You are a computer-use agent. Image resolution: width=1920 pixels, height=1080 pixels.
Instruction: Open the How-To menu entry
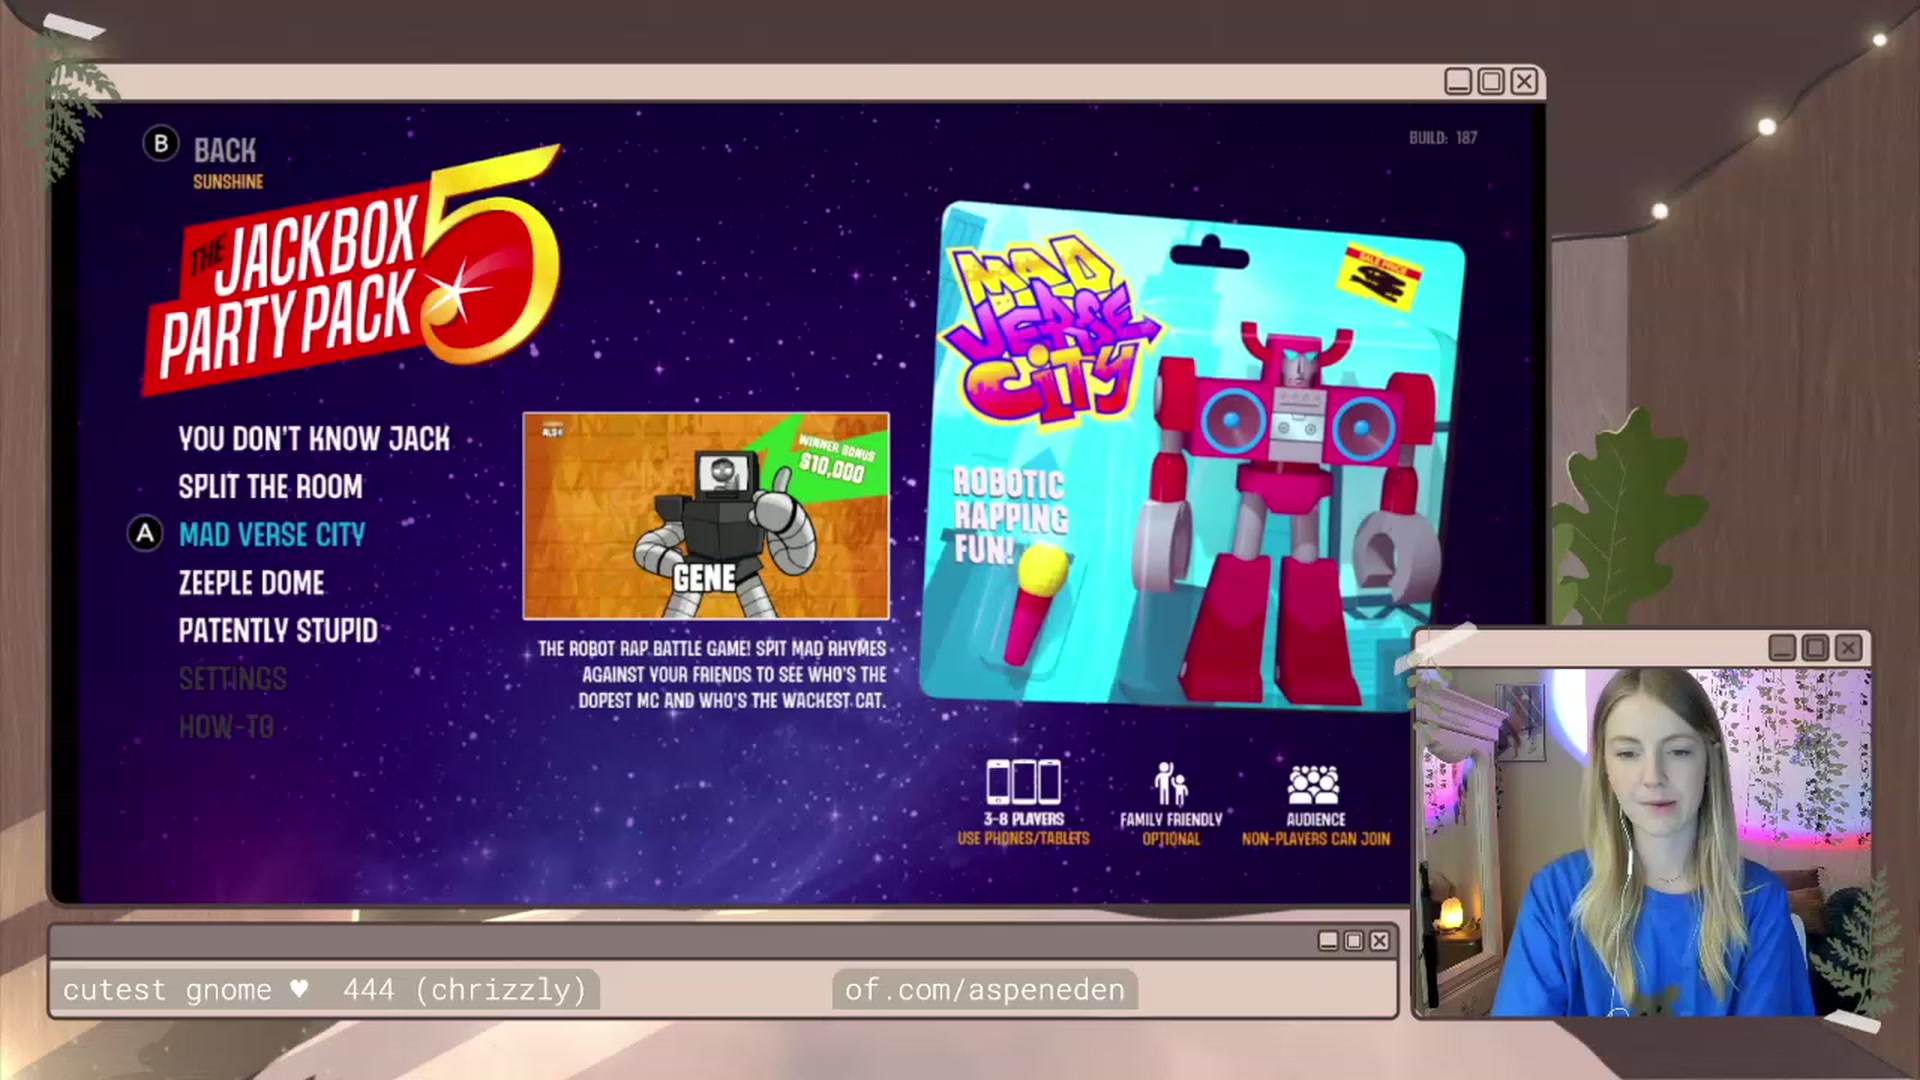pos(226,727)
